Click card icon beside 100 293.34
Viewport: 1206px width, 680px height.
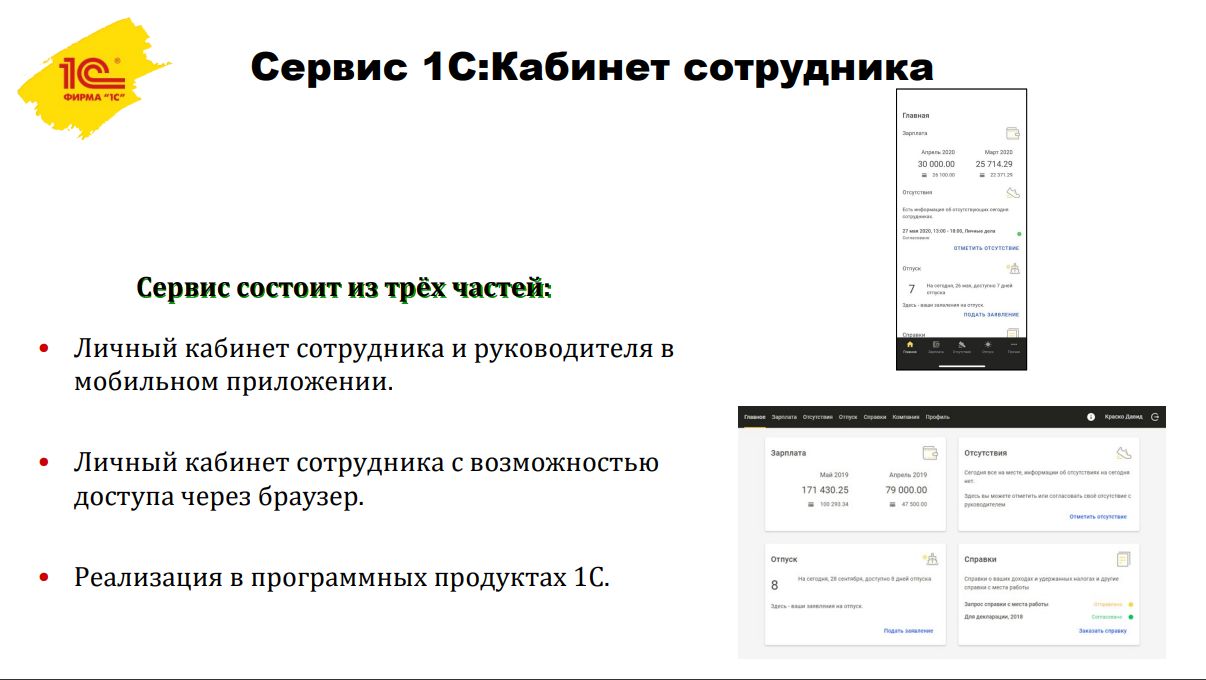811,504
